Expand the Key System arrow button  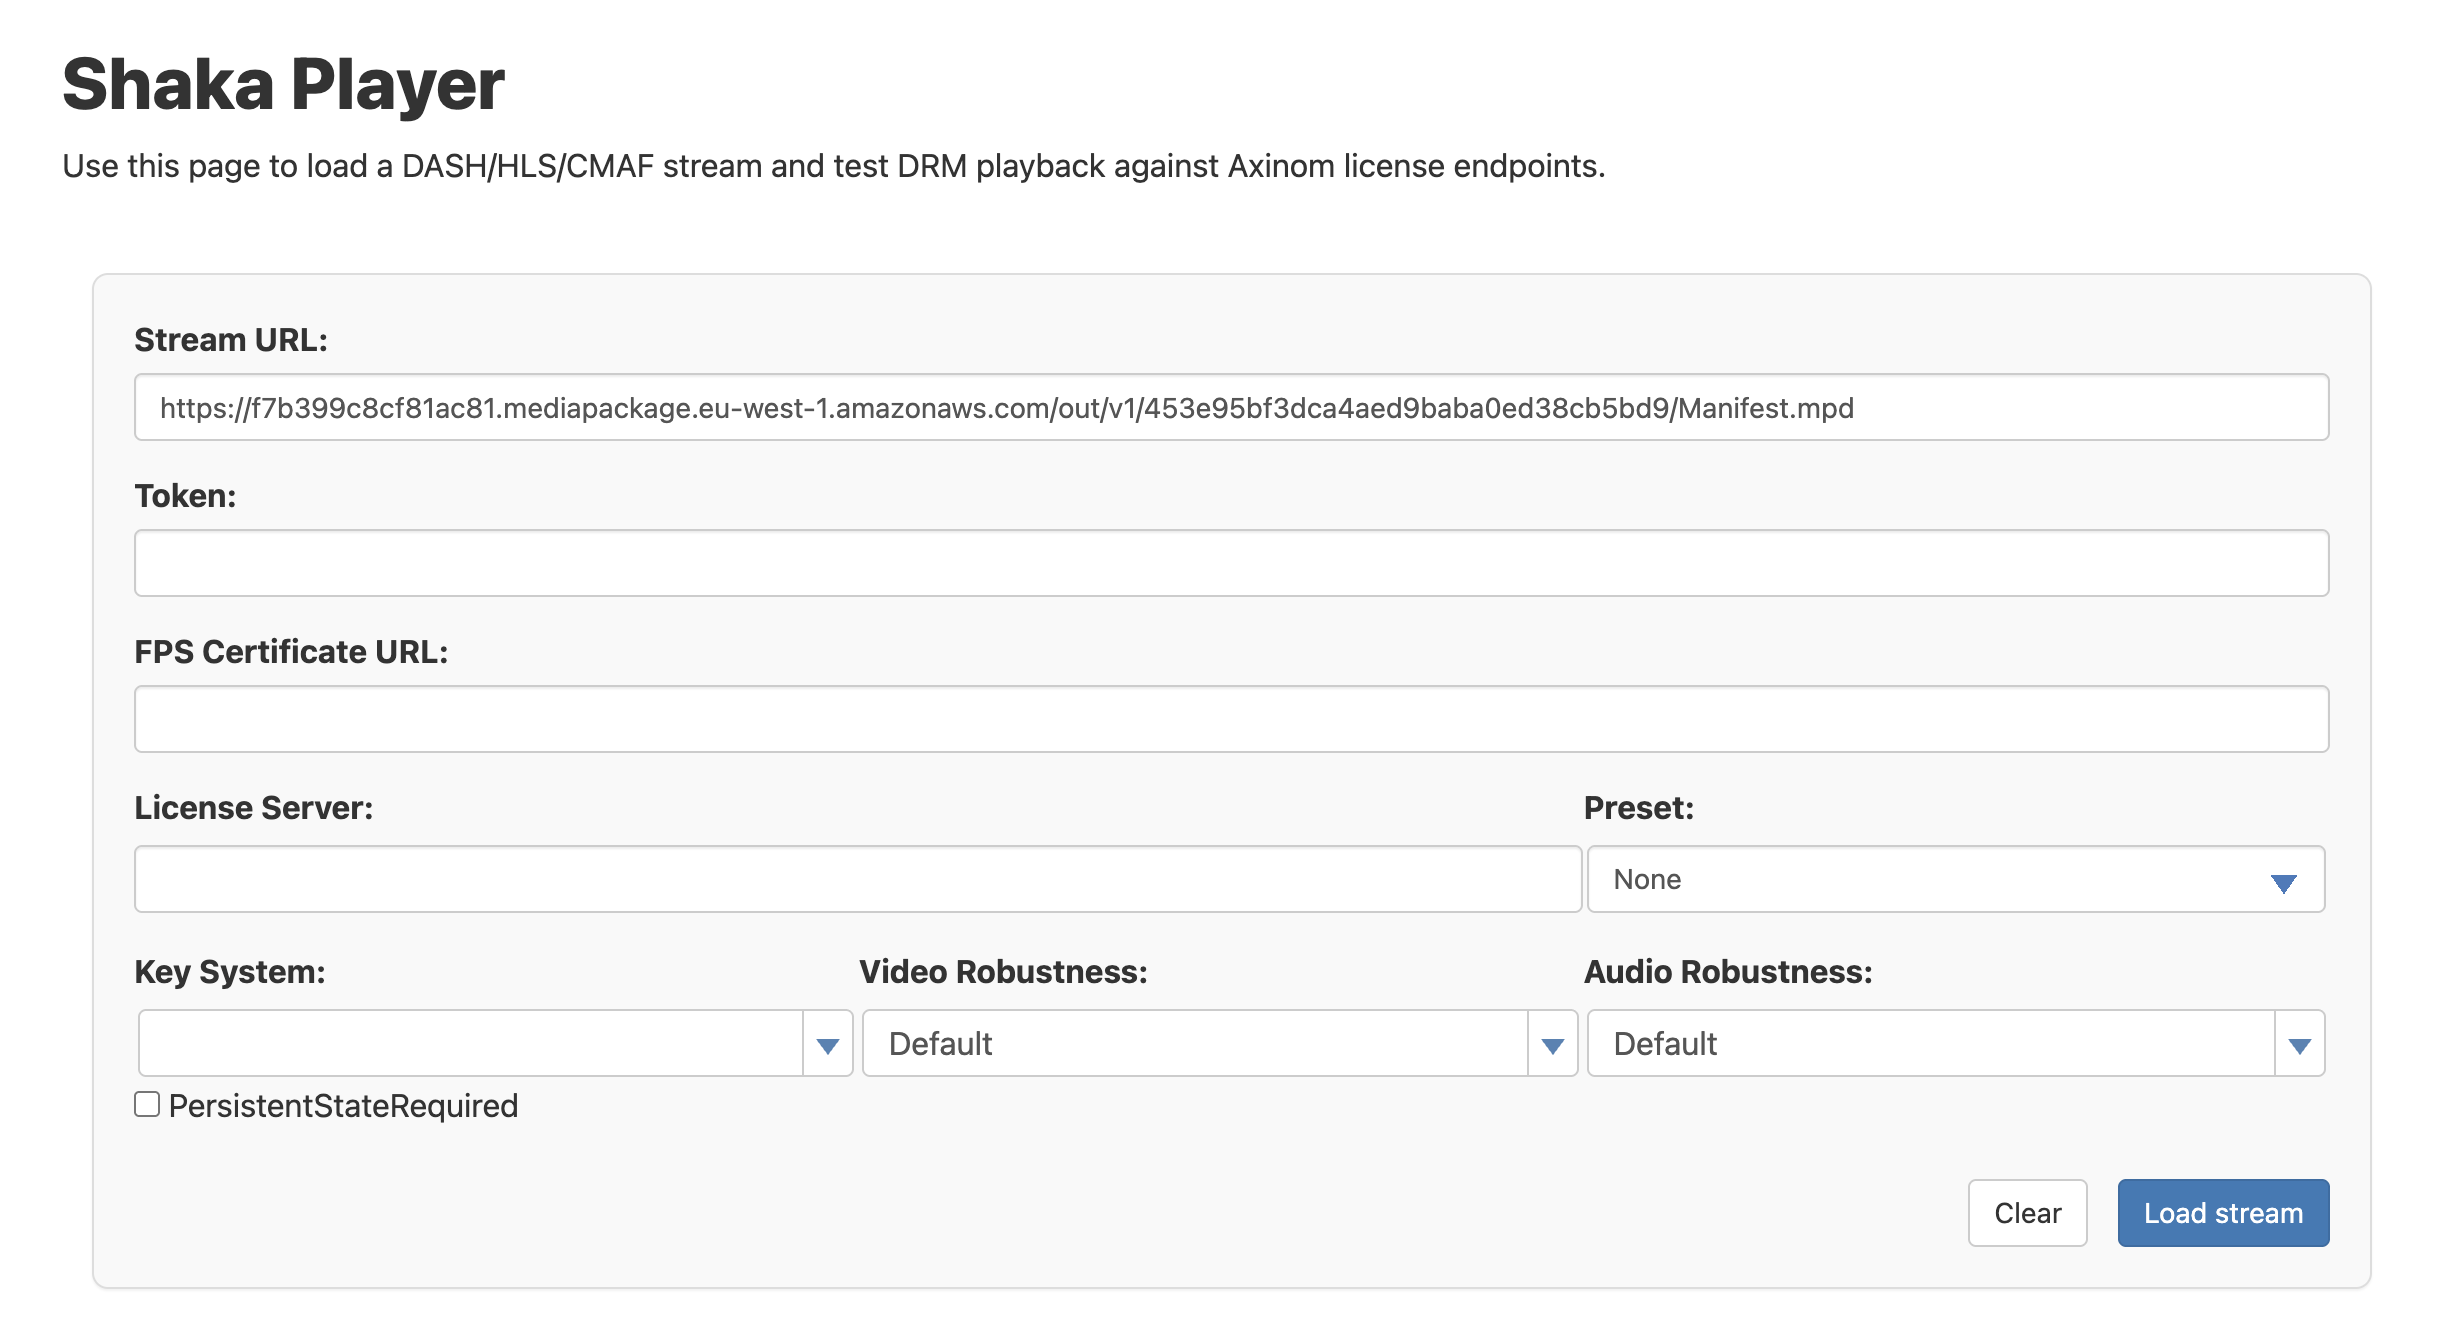(827, 1045)
